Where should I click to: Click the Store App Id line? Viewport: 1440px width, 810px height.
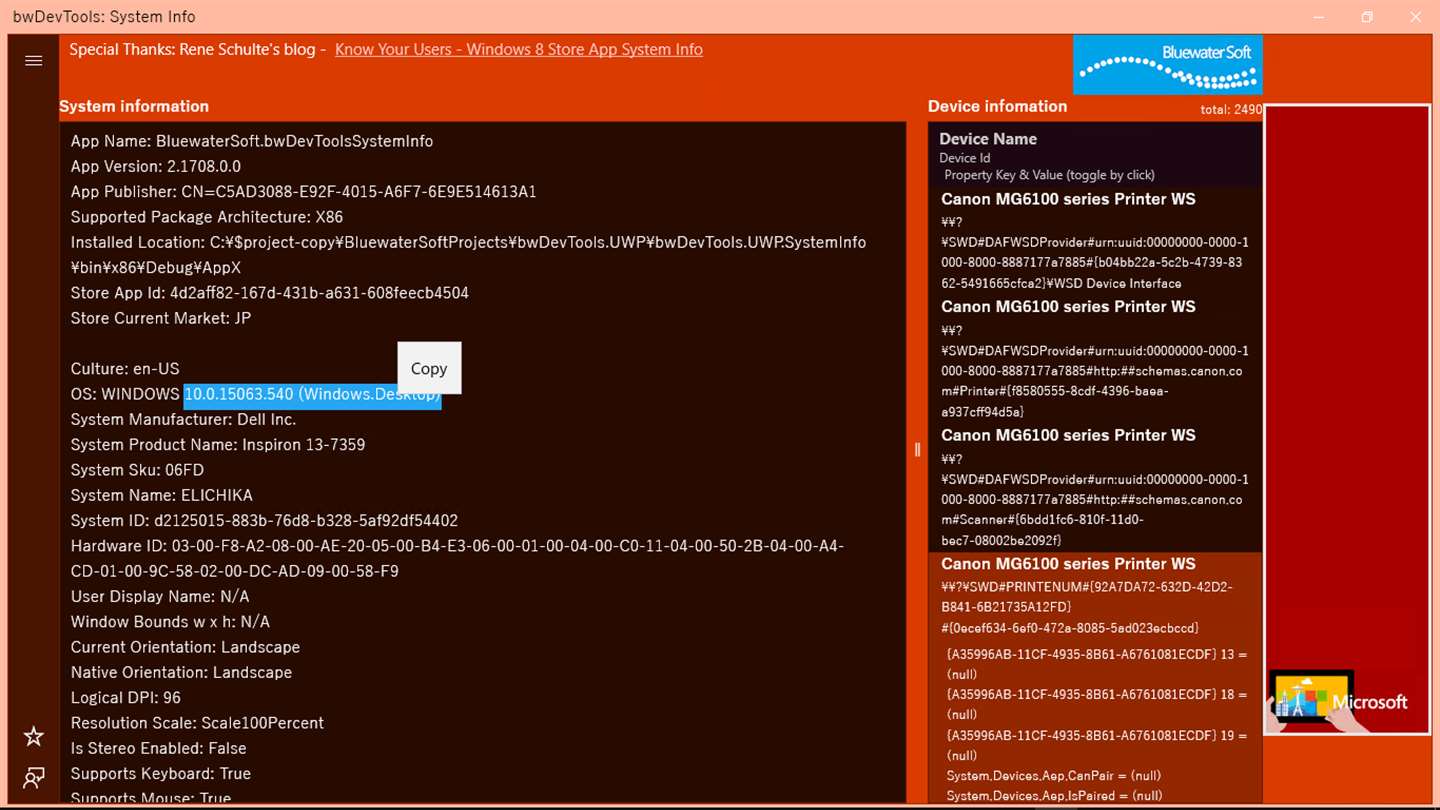pos(270,293)
